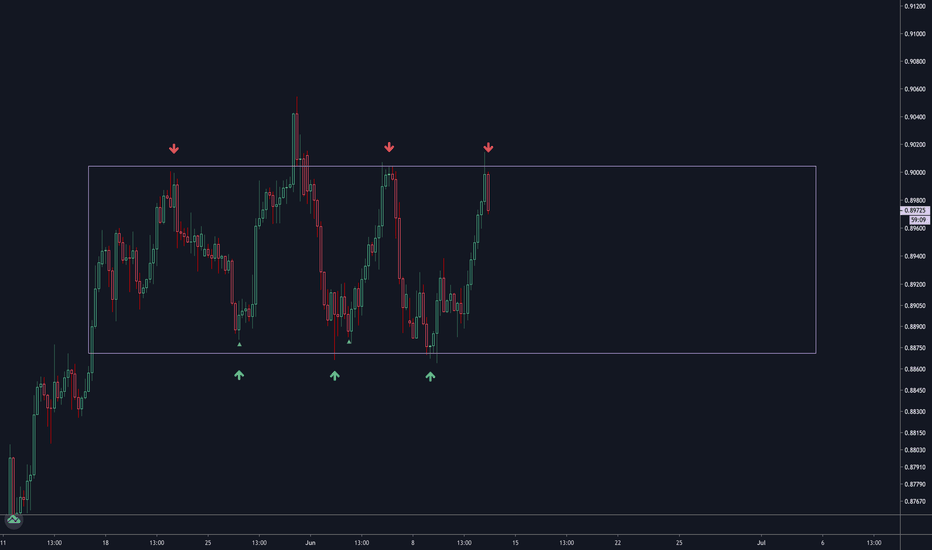This screenshot has height=550, width=932.
Task: Click the 0.89200 price axis label
Action: coord(915,284)
